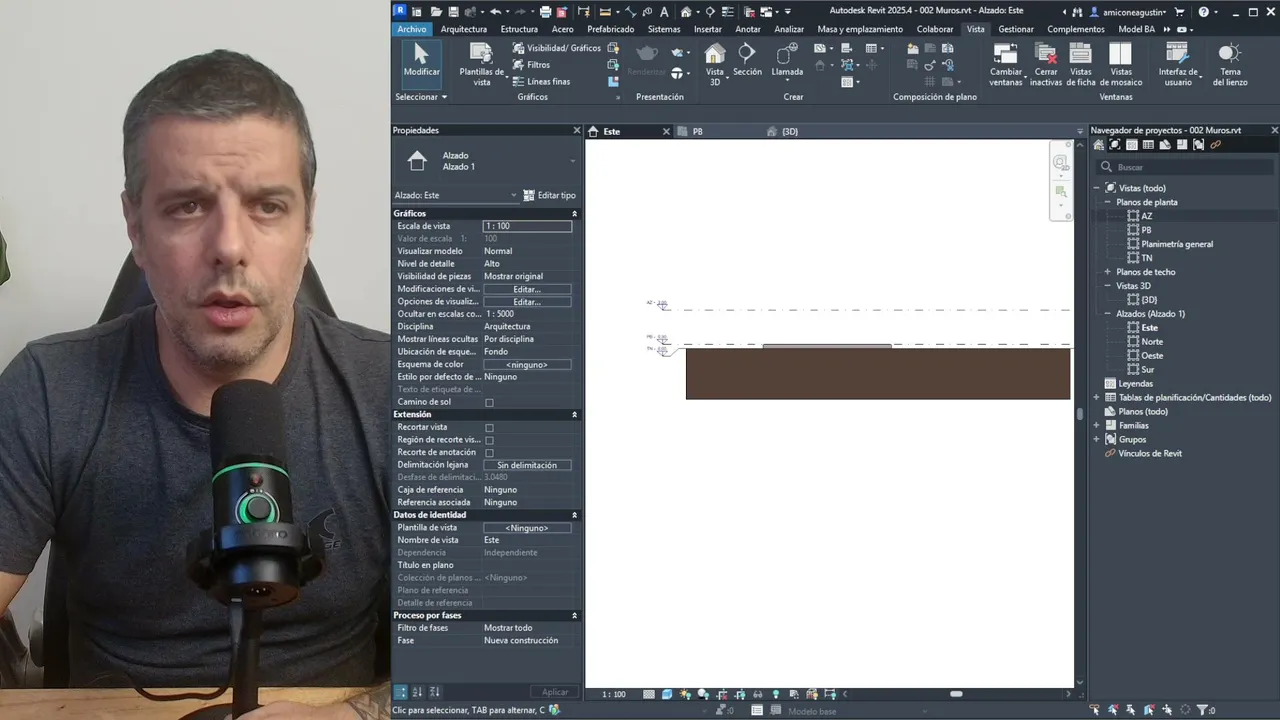The image size is (1280, 720).
Task: Open the Norte elevation in browser
Action: [1152, 342]
